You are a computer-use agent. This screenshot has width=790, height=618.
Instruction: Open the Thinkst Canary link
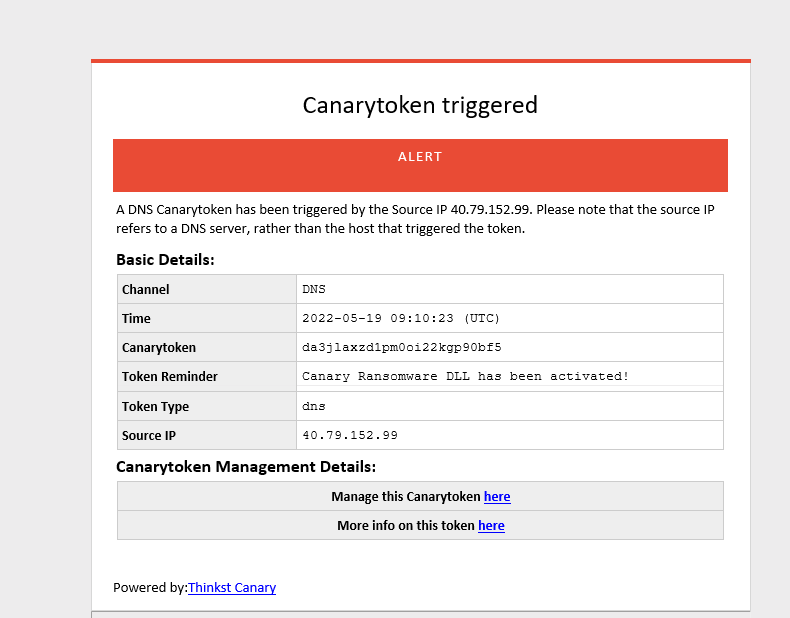coord(232,587)
